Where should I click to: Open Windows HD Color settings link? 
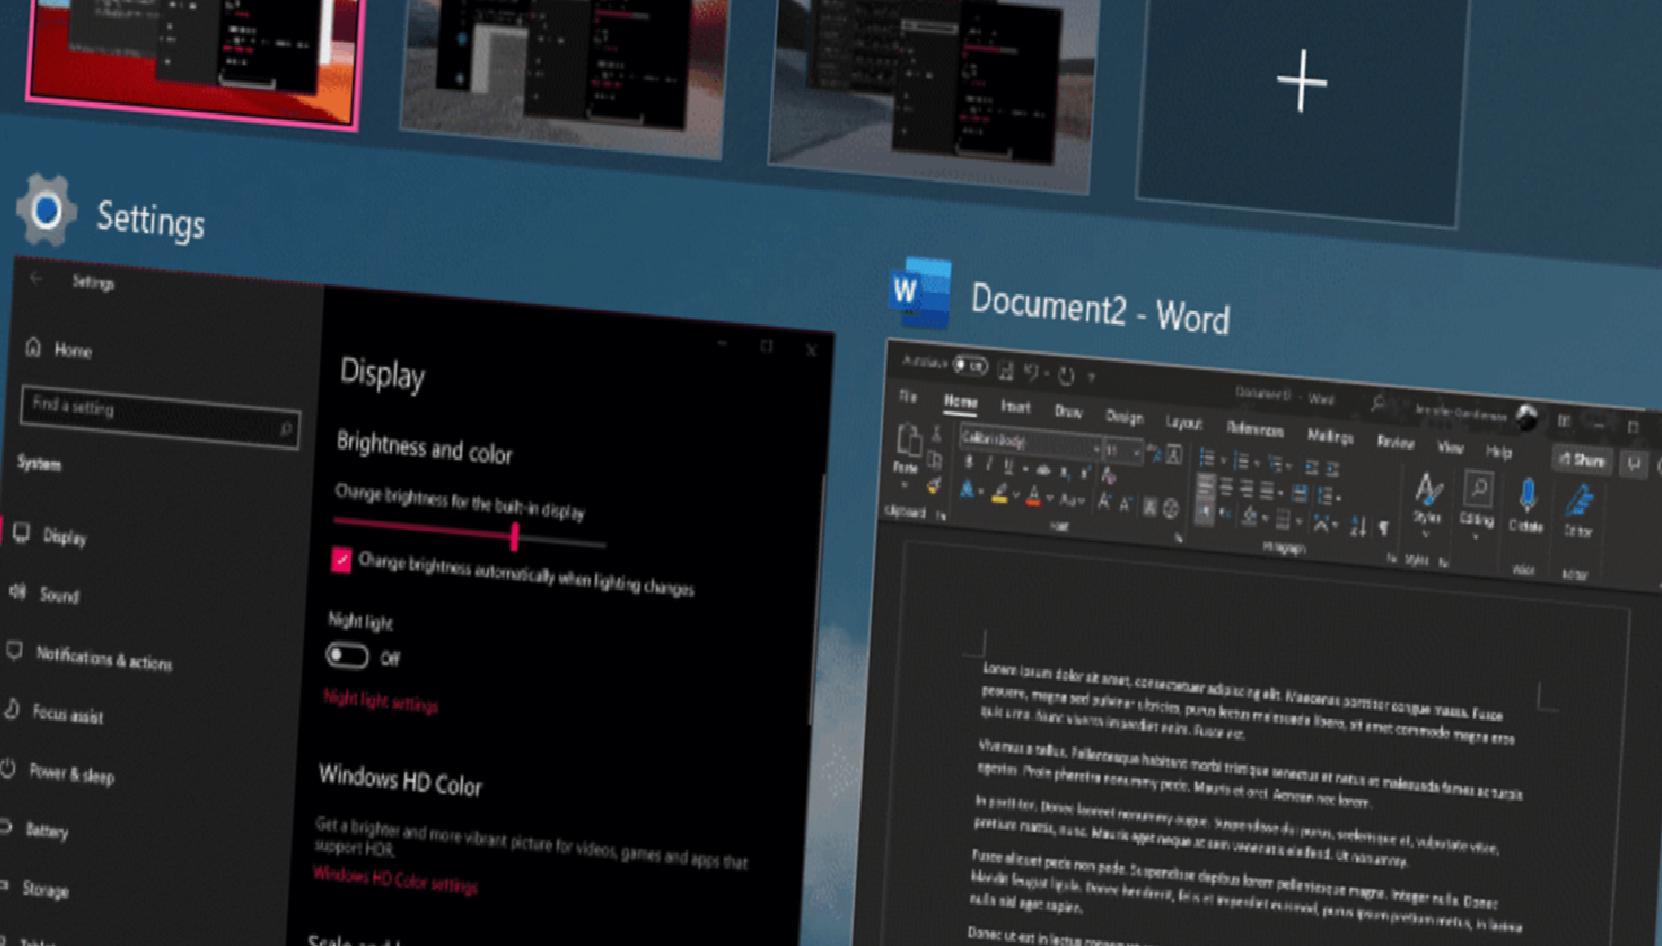(x=395, y=879)
